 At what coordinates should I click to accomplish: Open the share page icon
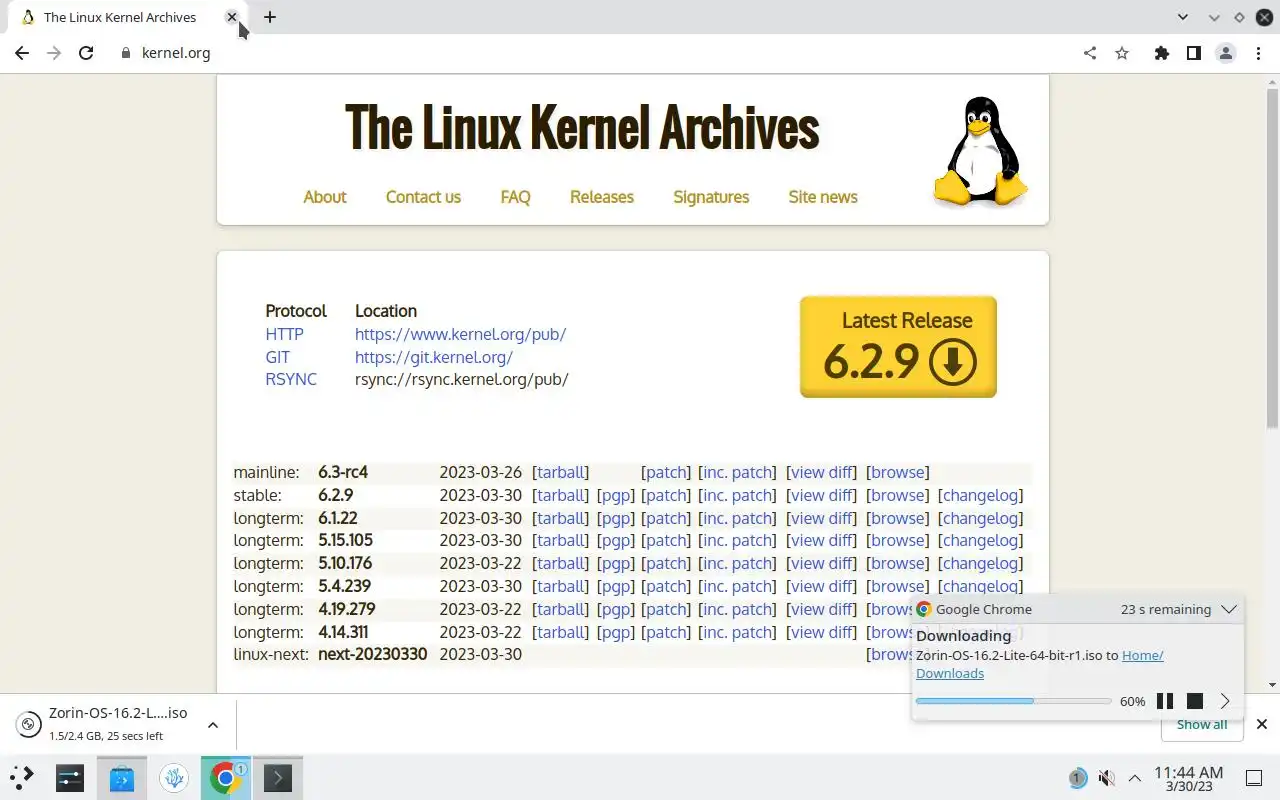coord(1090,53)
